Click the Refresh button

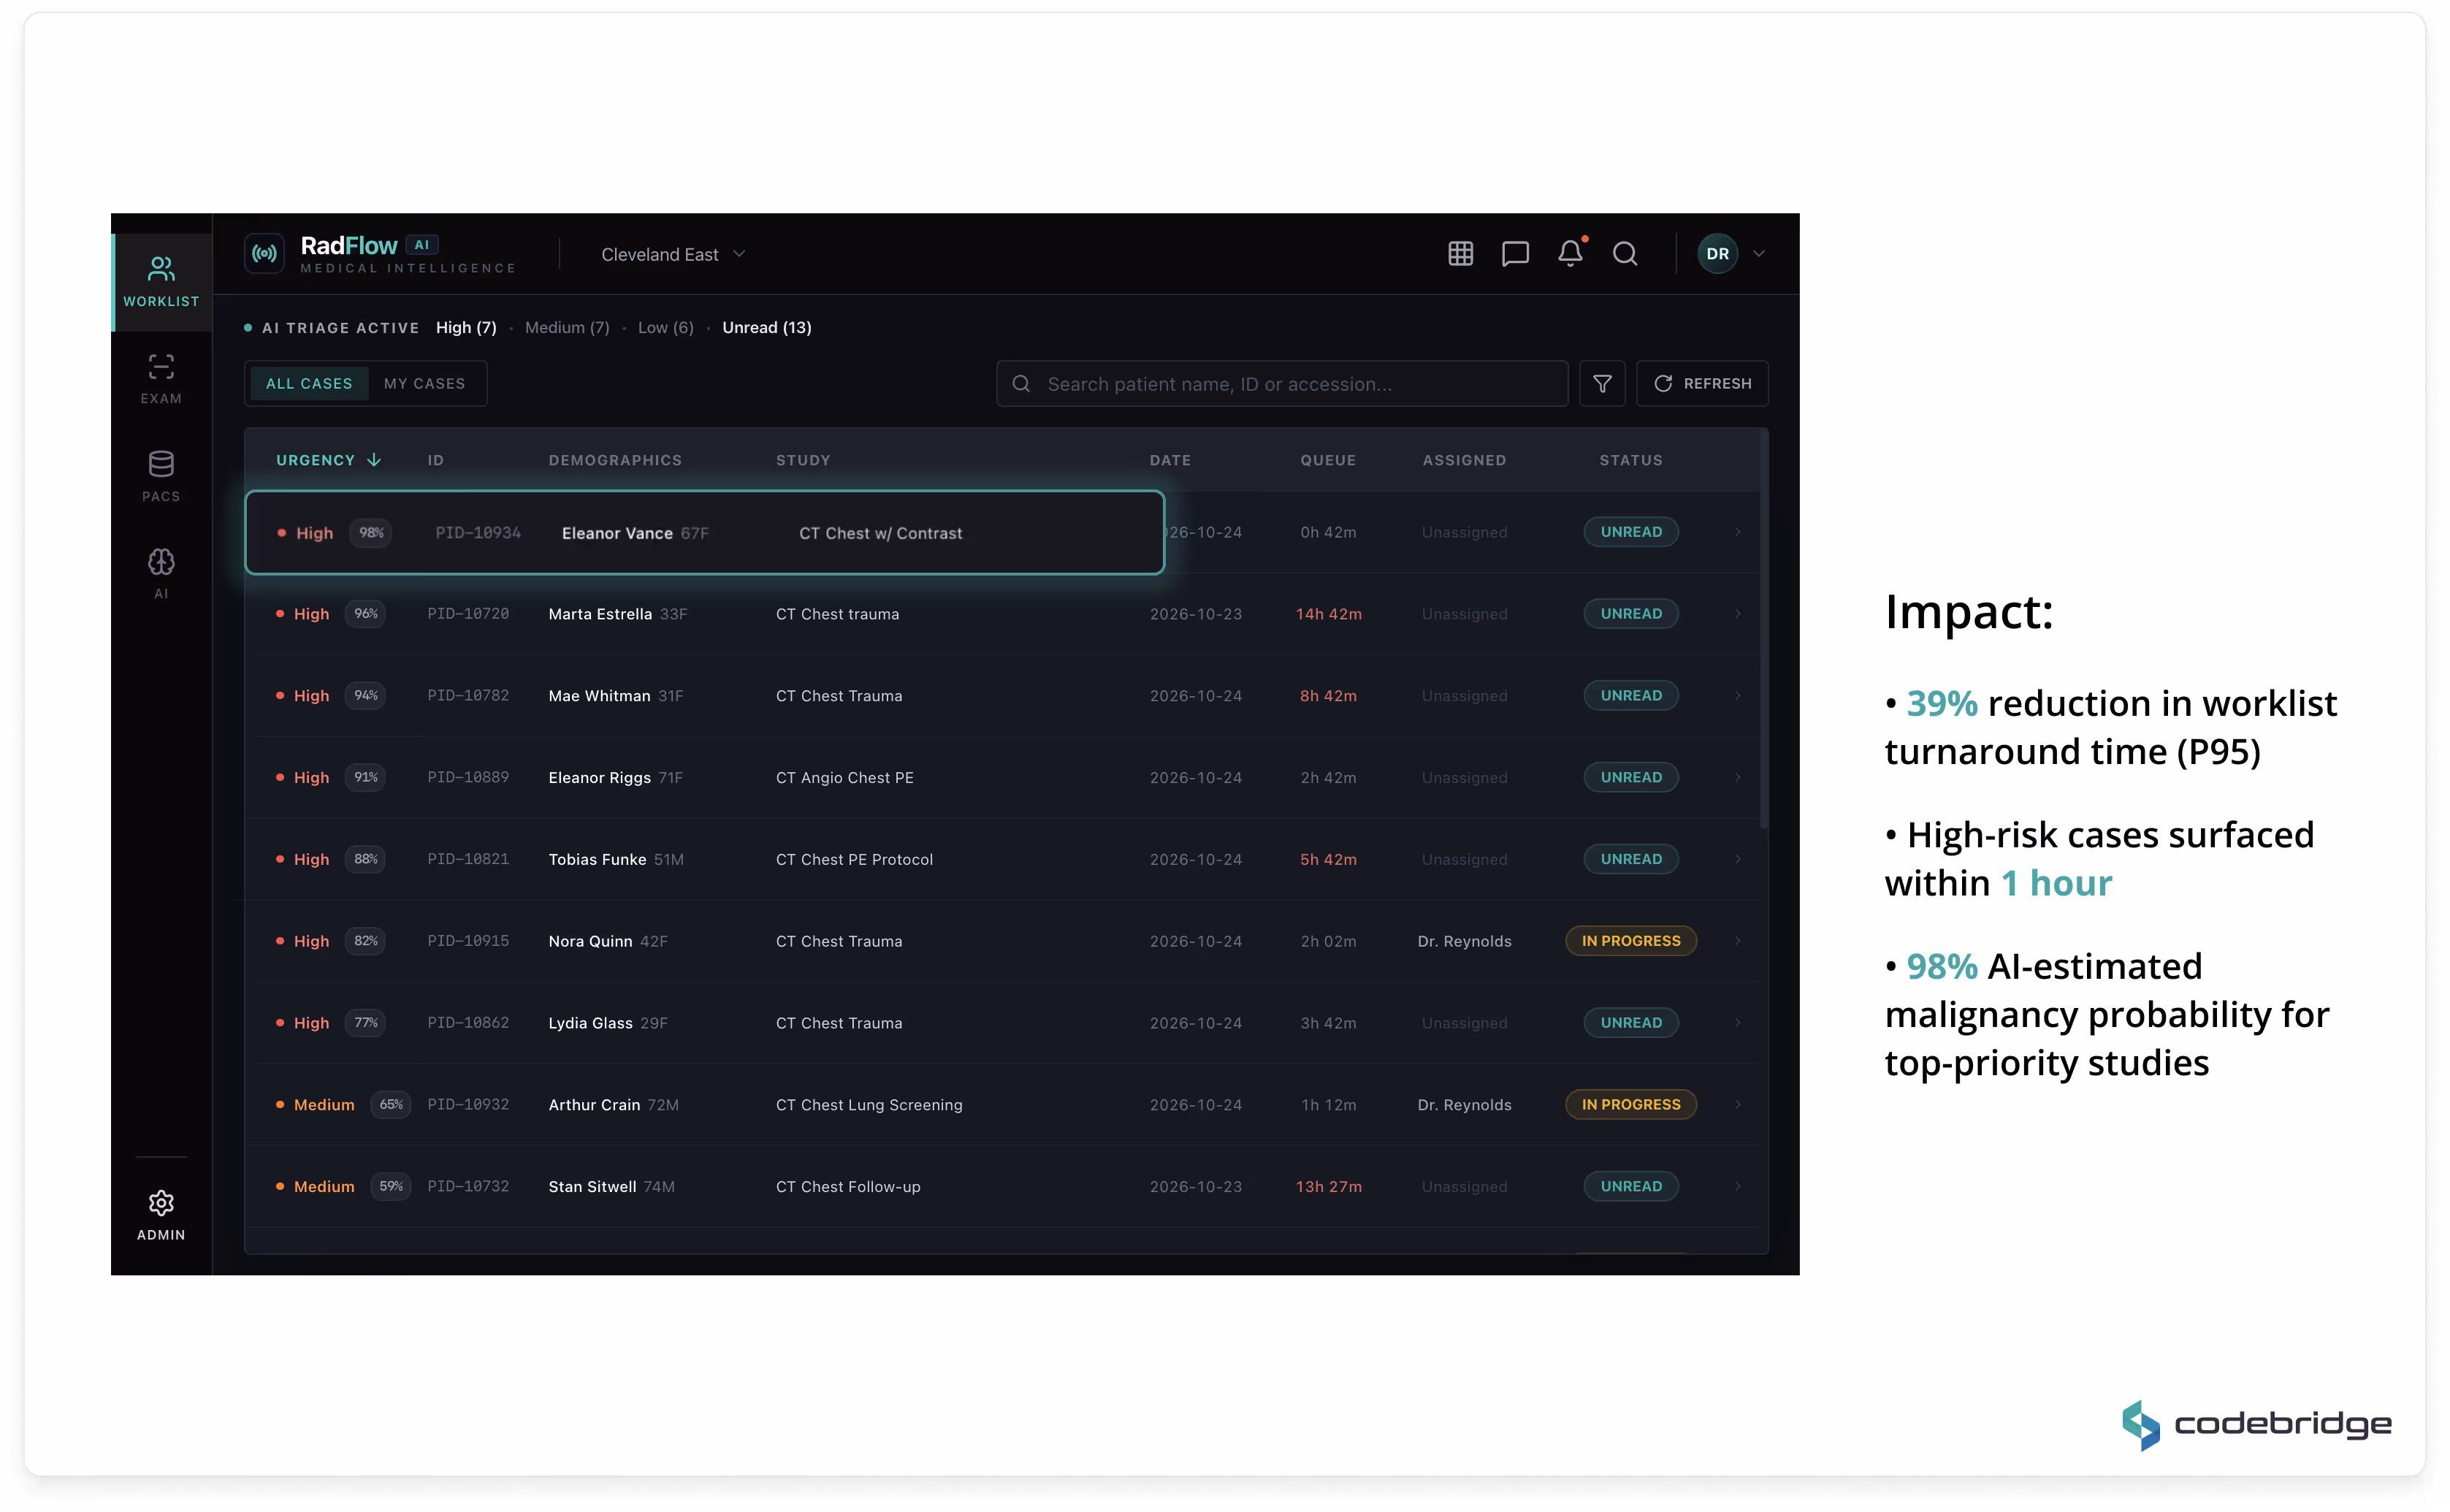tap(1702, 384)
